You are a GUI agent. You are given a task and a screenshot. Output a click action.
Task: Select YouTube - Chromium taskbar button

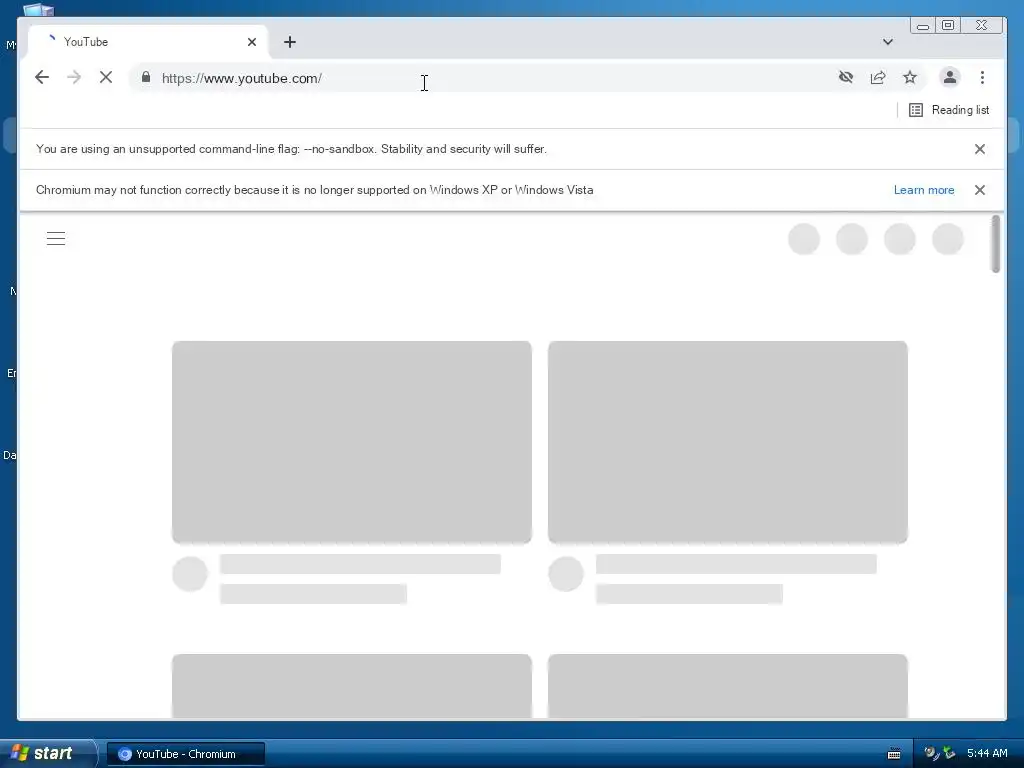coord(185,754)
